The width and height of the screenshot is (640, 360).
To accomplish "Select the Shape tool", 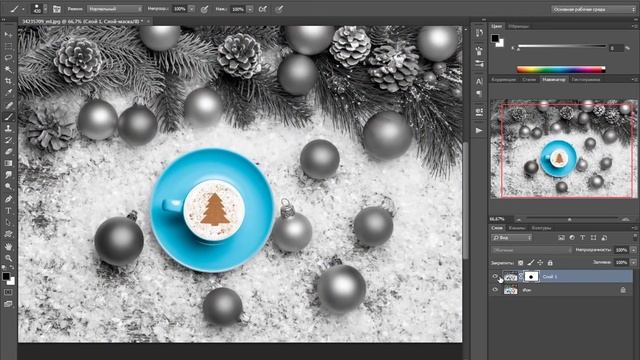I will [8, 234].
